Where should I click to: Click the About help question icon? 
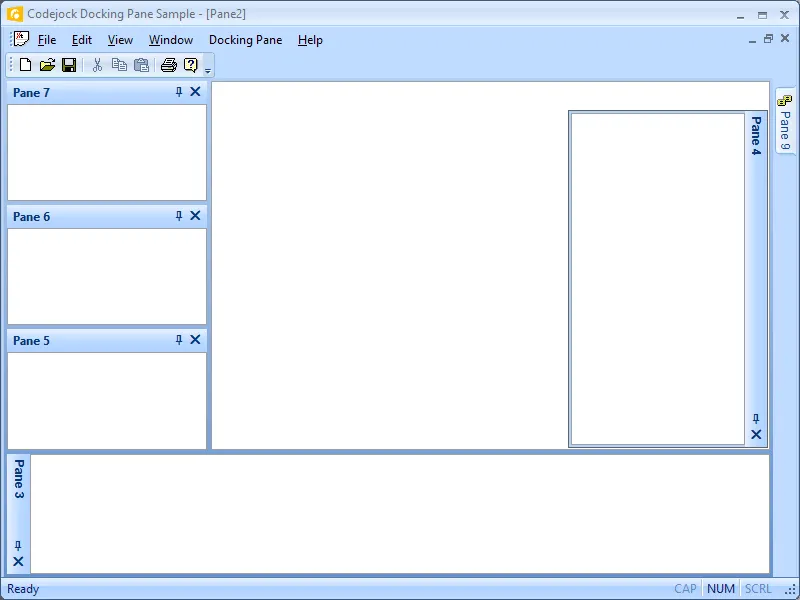[190, 65]
